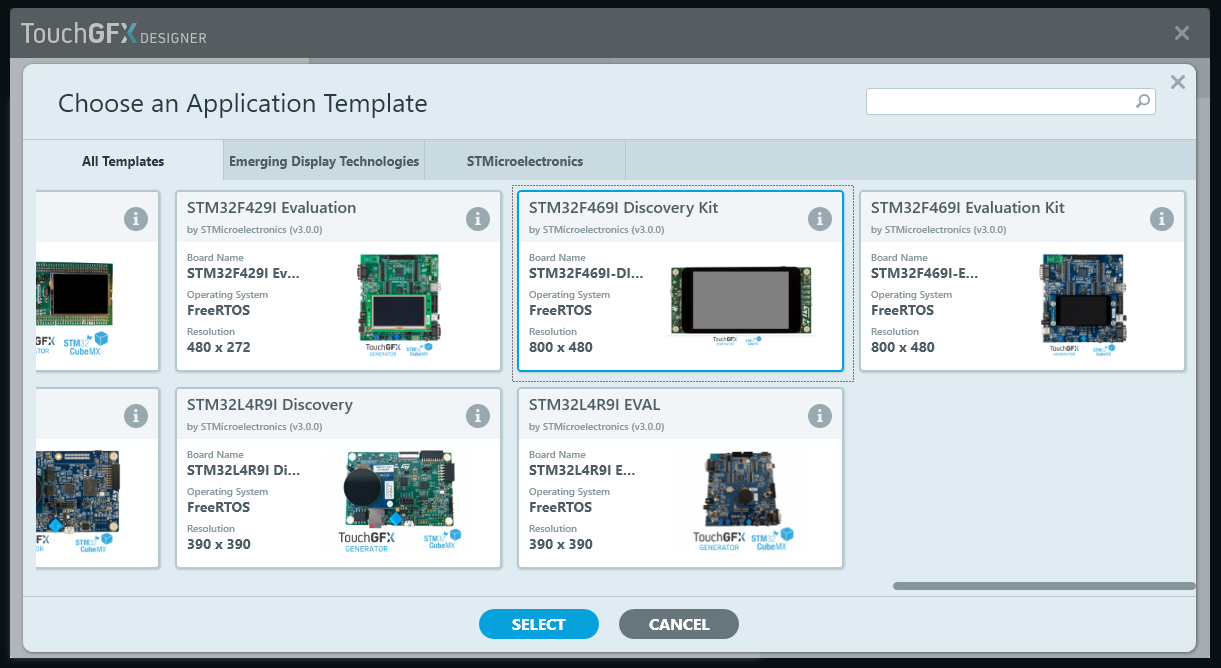Select the STM32L4R9I Discovery board image
Viewport: 1221px width, 668px height.
tap(400, 501)
